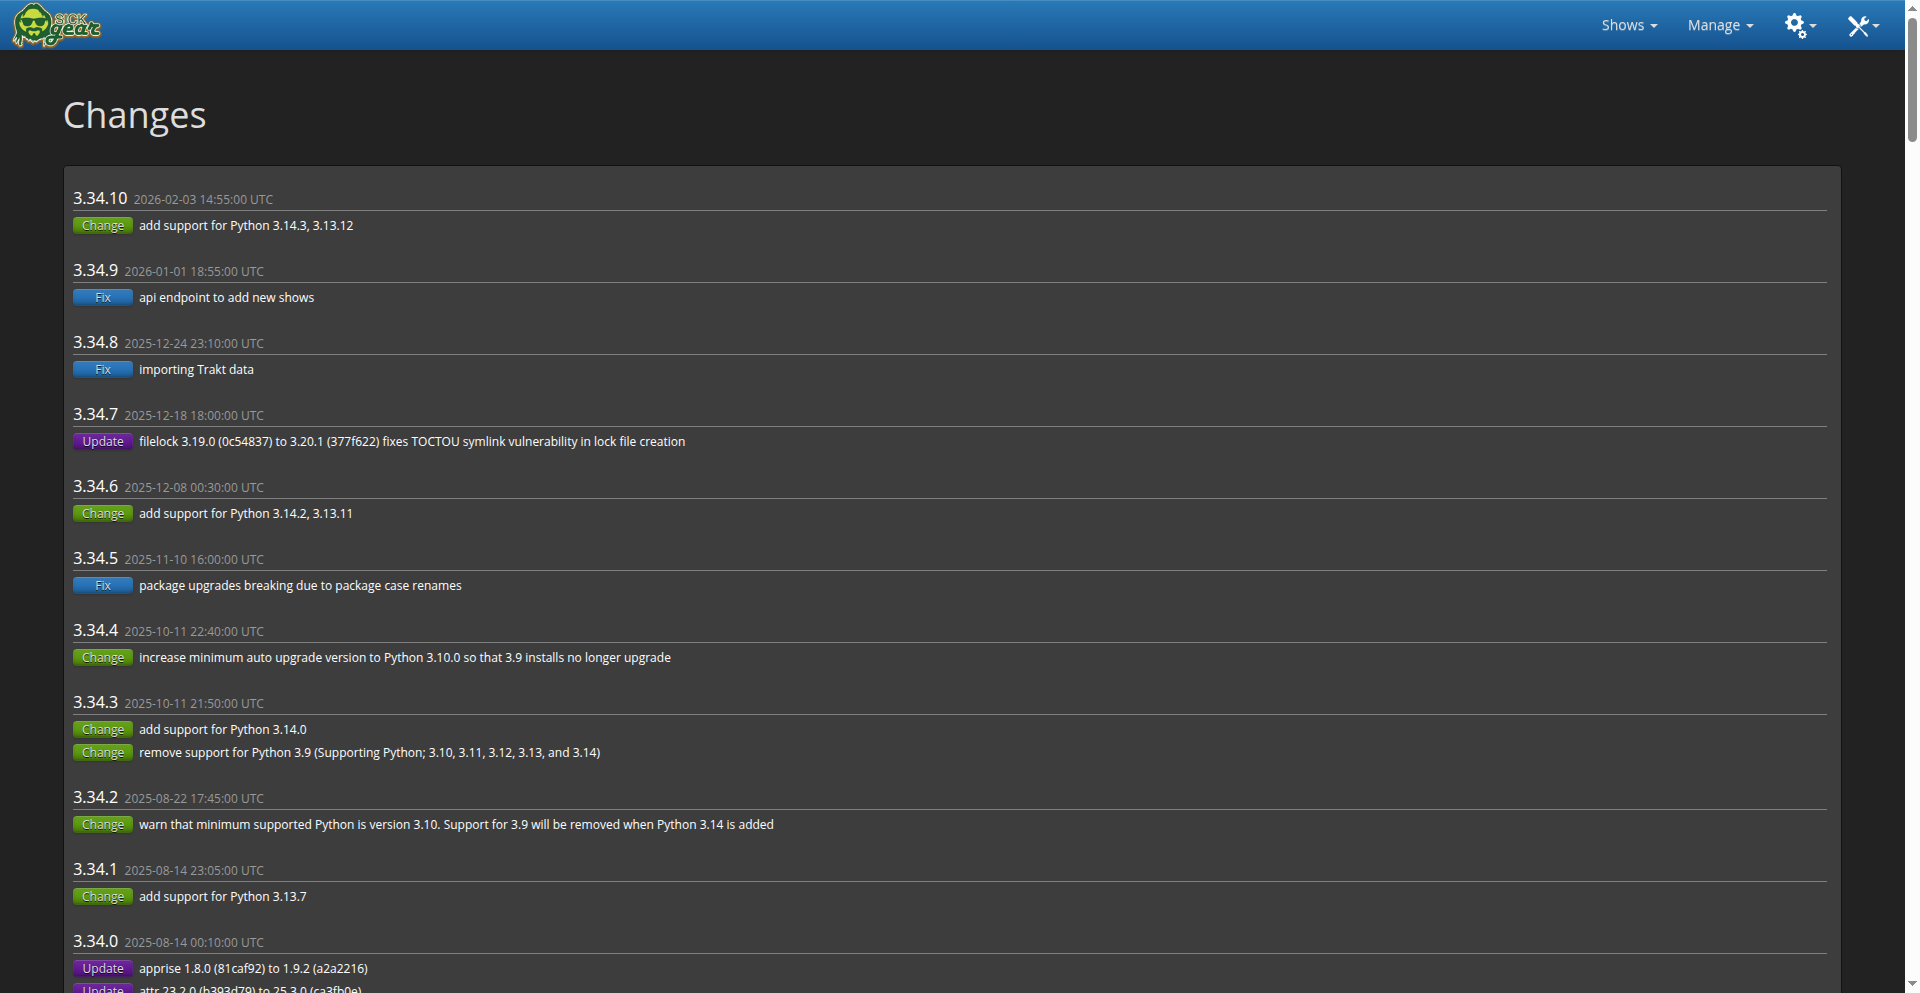Click the Change badge under version 3.34.10
The image size is (1920, 993).
(103, 226)
